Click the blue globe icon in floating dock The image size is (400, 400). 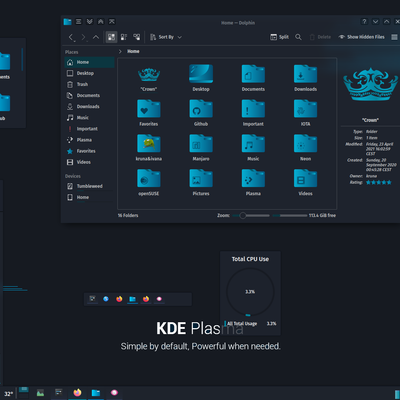tap(106, 299)
